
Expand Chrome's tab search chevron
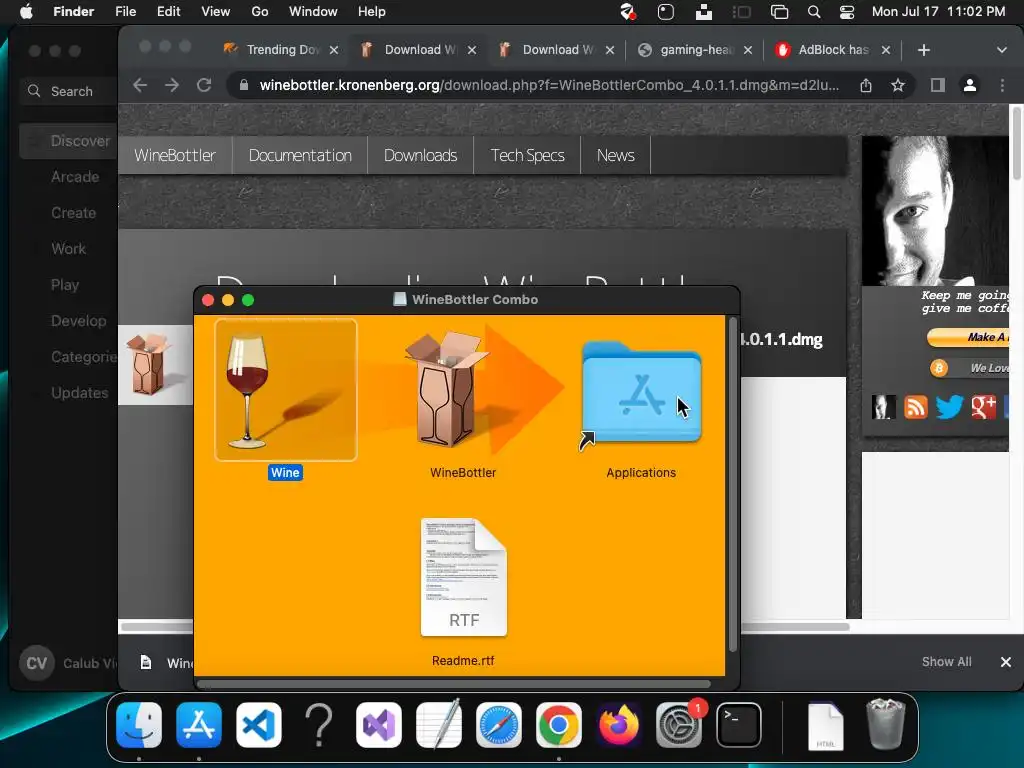(x=1002, y=50)
